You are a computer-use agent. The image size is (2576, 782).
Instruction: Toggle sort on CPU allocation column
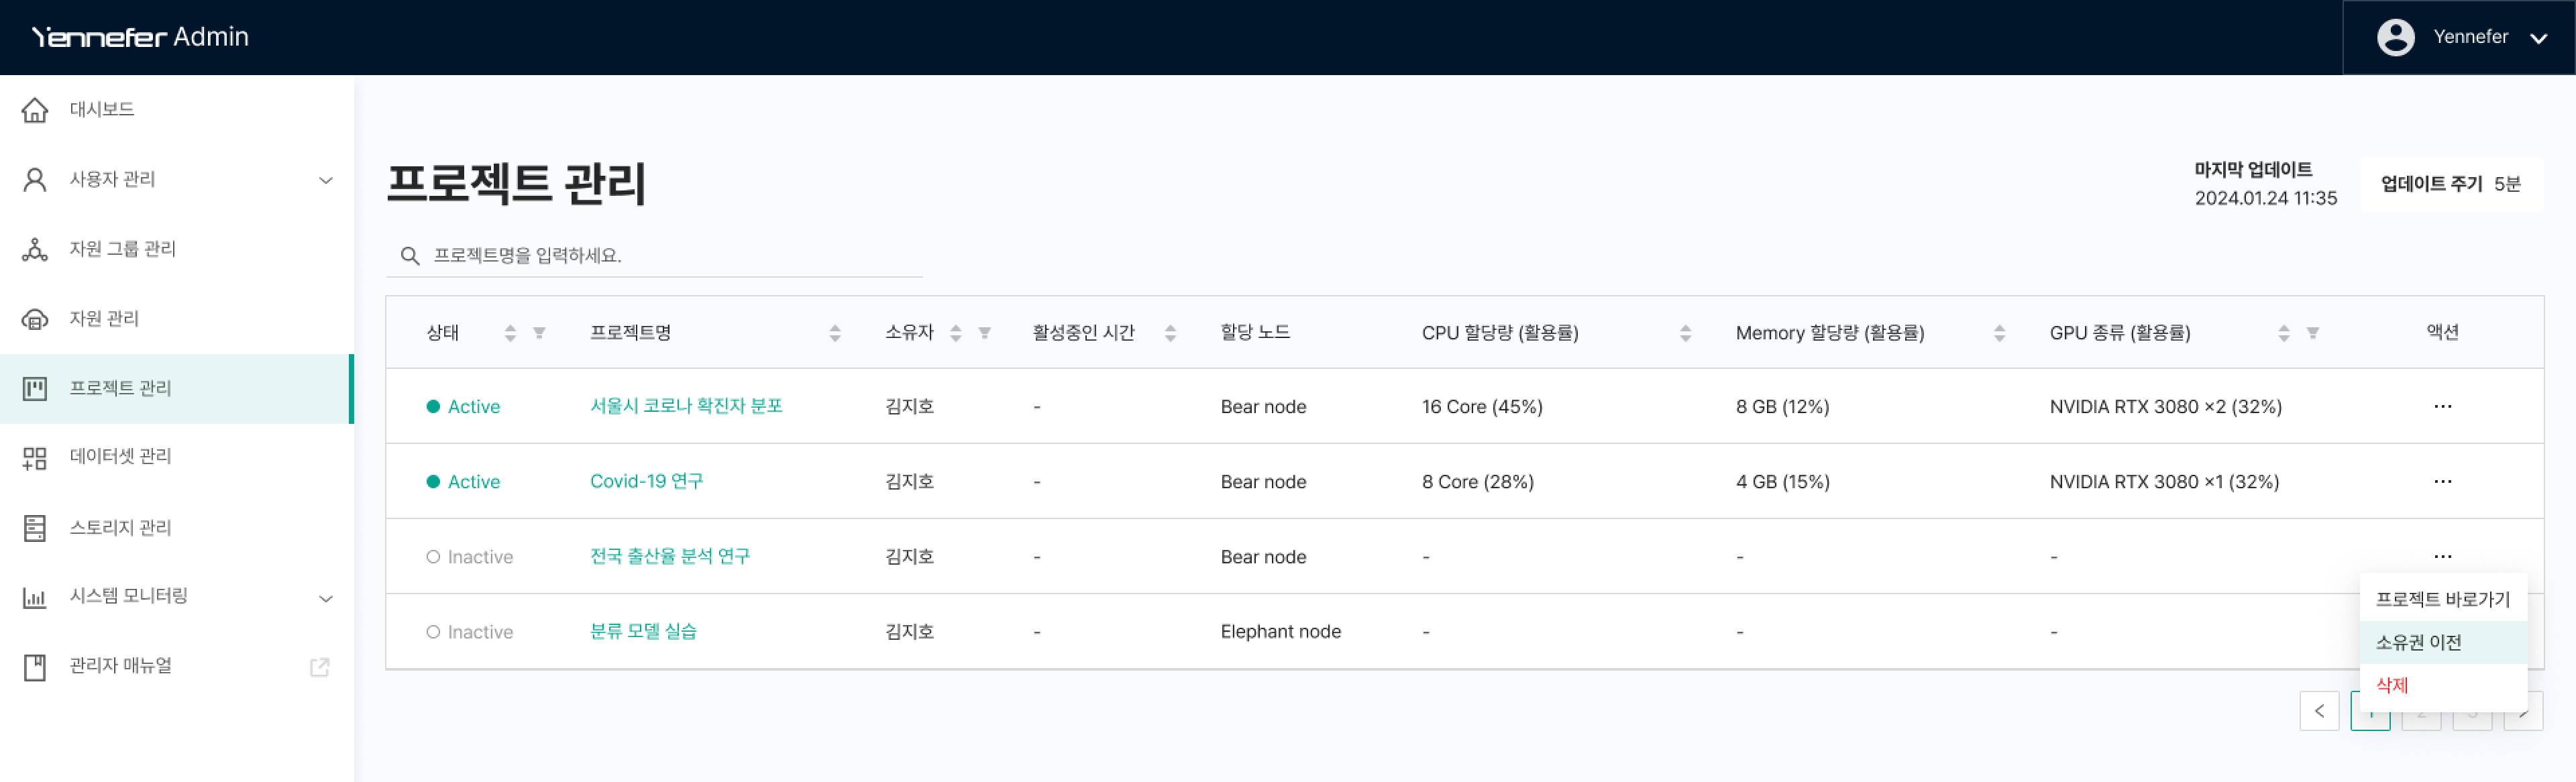pyautogui.click(x=1685, y=333)
